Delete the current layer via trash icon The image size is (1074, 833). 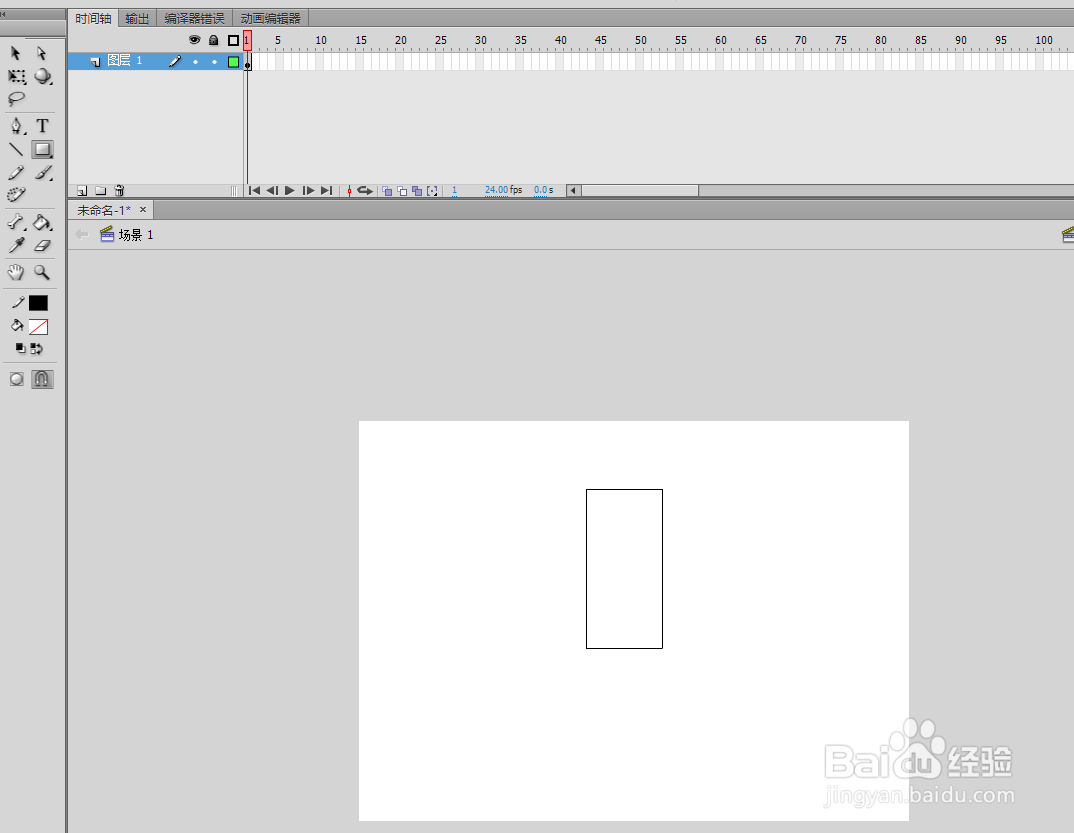[x=119, y=190]
